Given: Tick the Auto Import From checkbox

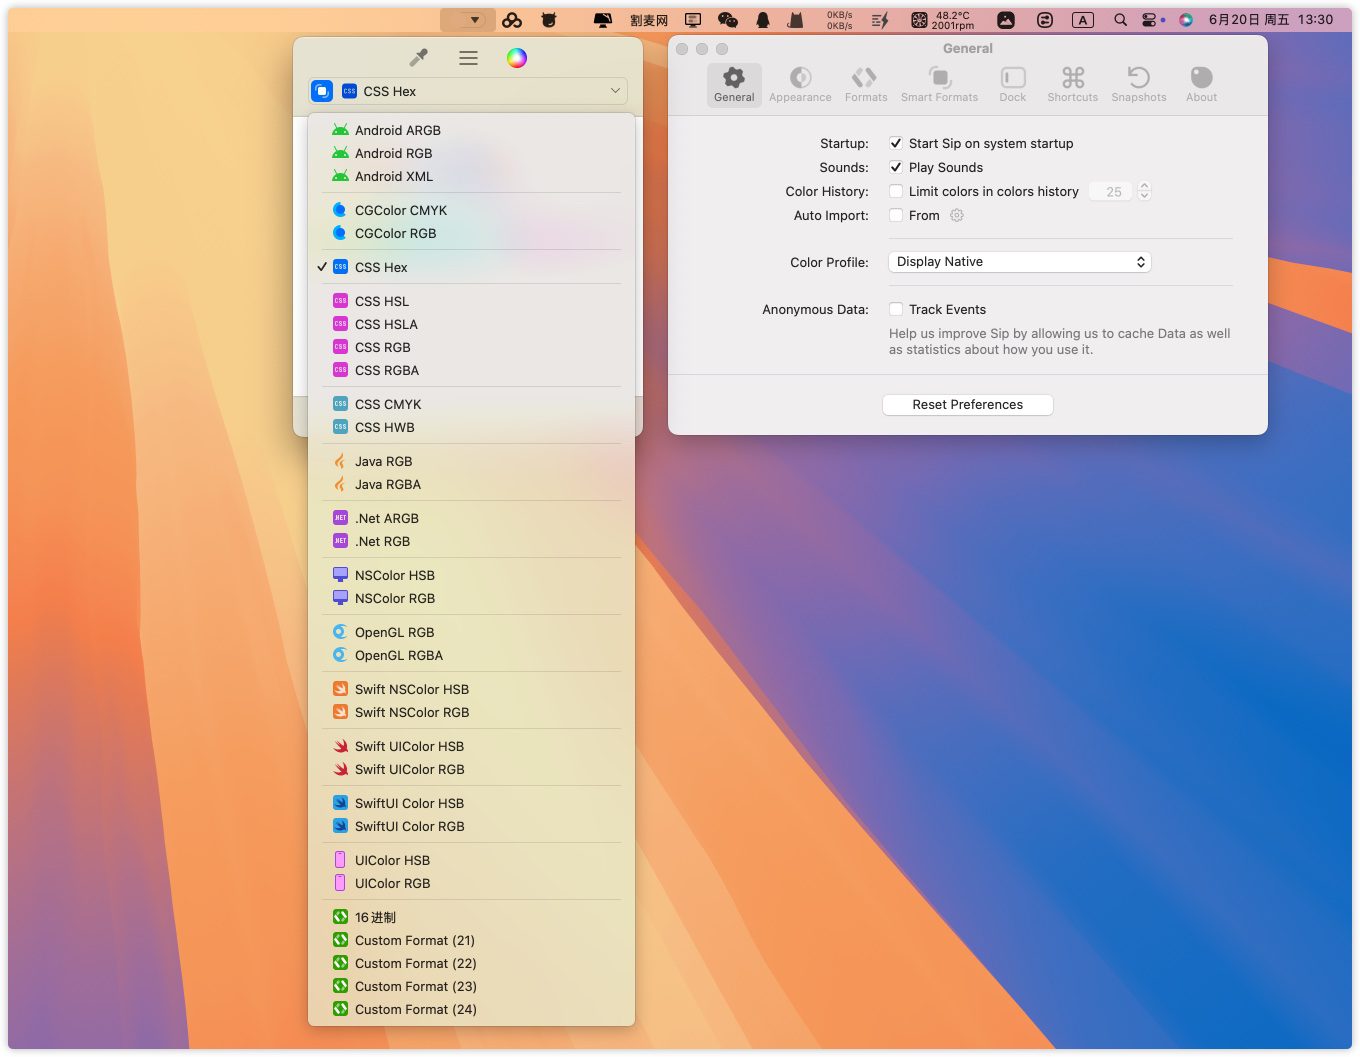Looking at the screenshot, I should (x=896, y=215).
